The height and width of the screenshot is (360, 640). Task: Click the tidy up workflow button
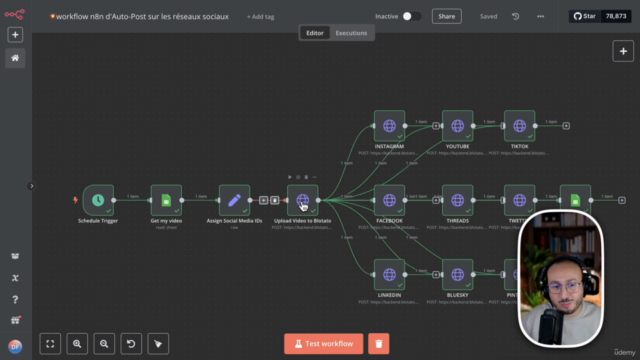click(x=158, y=344)
